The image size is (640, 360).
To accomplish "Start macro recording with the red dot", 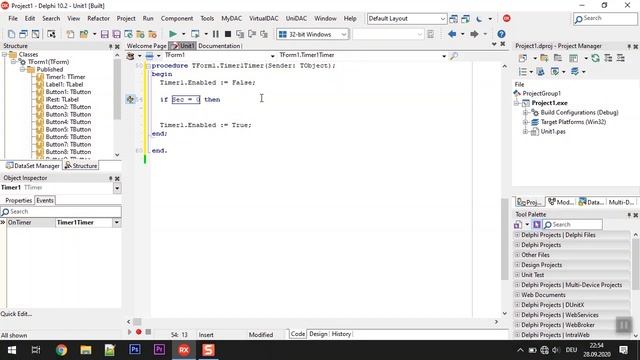I will [139, 332].
